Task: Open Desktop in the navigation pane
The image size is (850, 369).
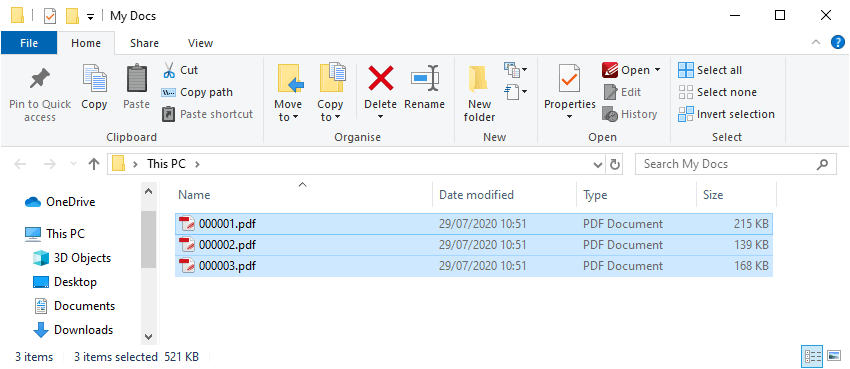Action: pyautogui.click(x=65, y=282)
